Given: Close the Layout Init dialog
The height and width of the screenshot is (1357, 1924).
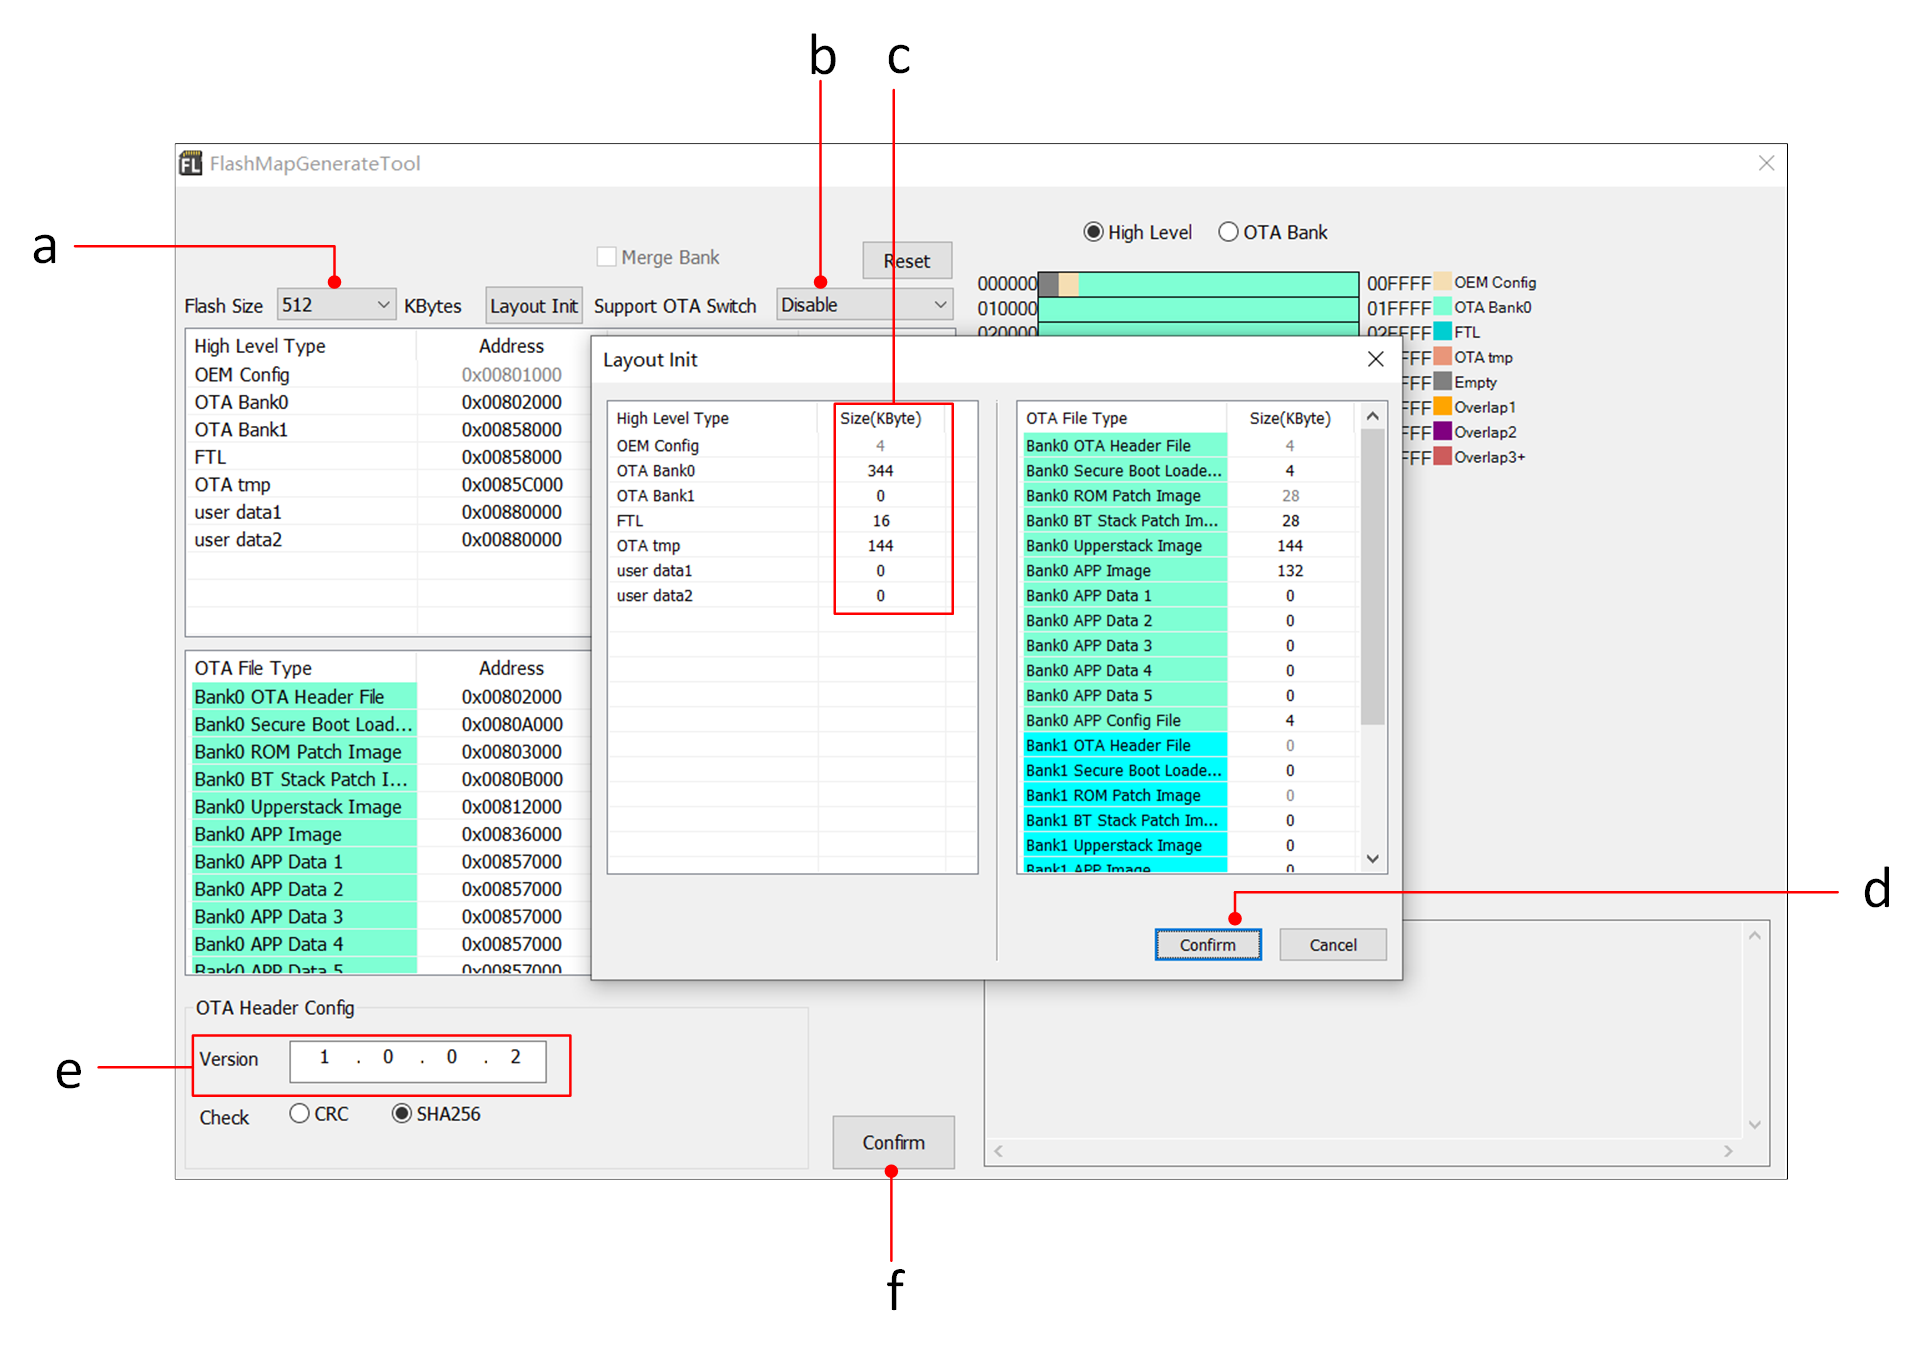Looking at the screenshot, I should [1375, 359].
